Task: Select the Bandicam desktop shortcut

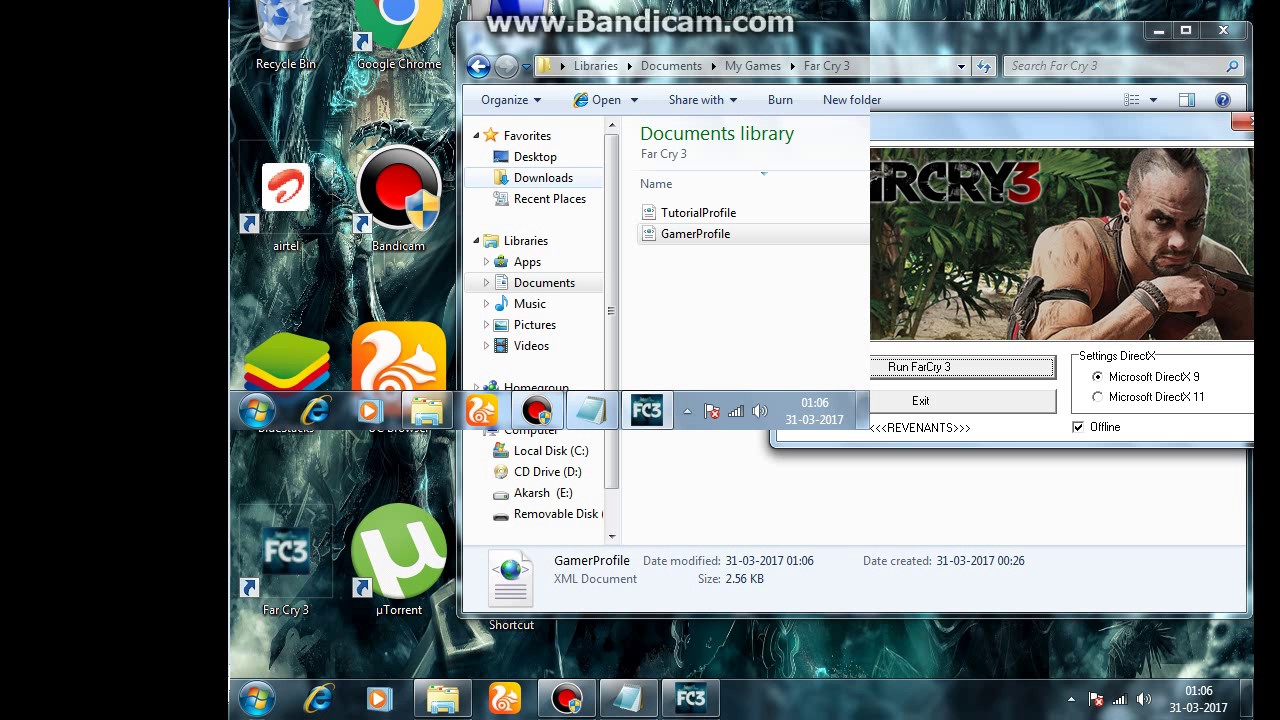Action: pyautogui.click(x=398, y=200)
